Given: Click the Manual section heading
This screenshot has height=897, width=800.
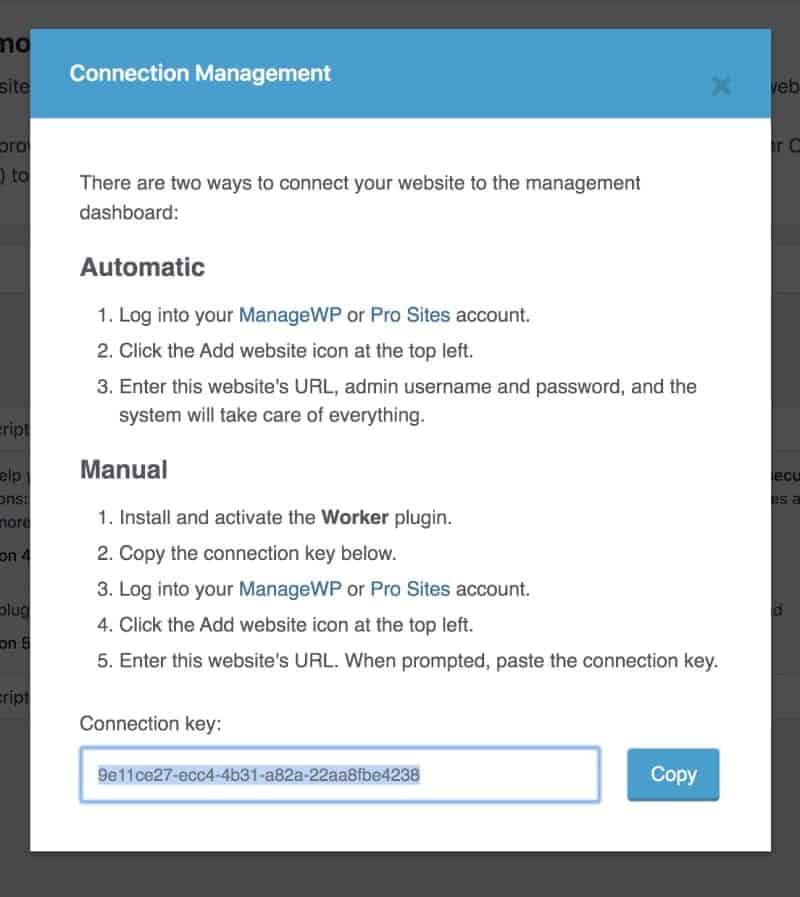Looking at the screenshot, I should 124,469.
